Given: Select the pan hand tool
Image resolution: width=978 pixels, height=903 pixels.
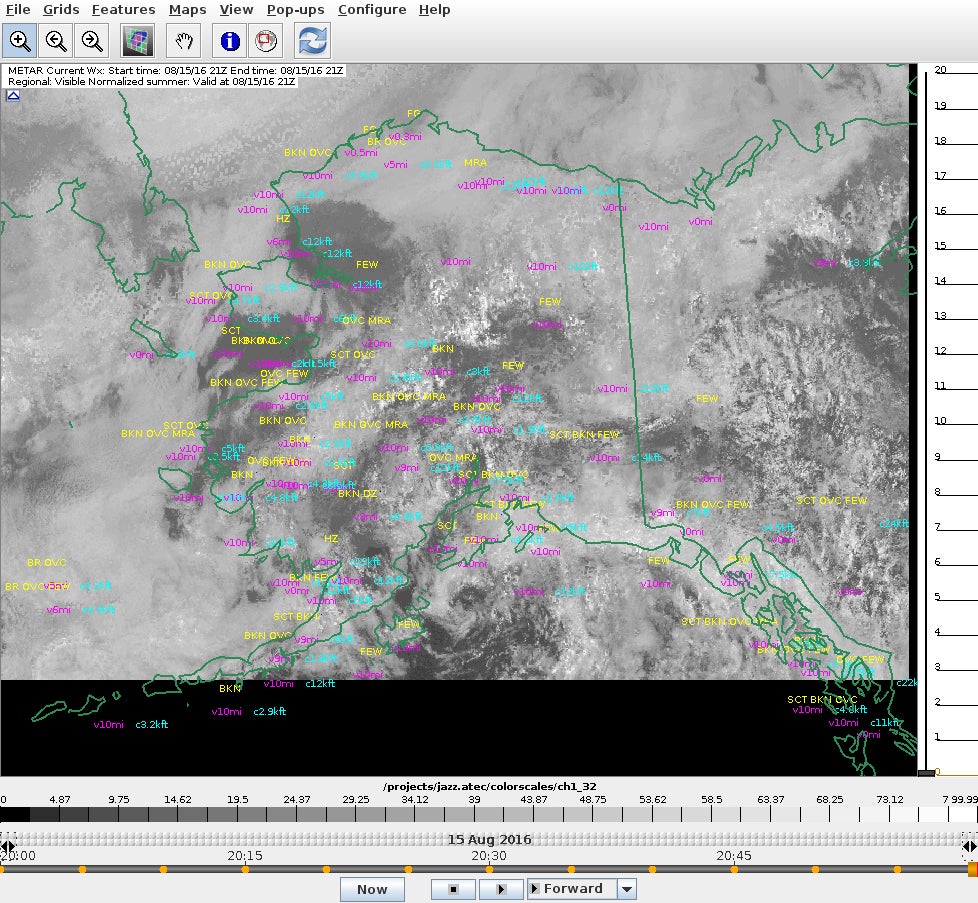Looking at the screenshot, I should tap(185, 41).
